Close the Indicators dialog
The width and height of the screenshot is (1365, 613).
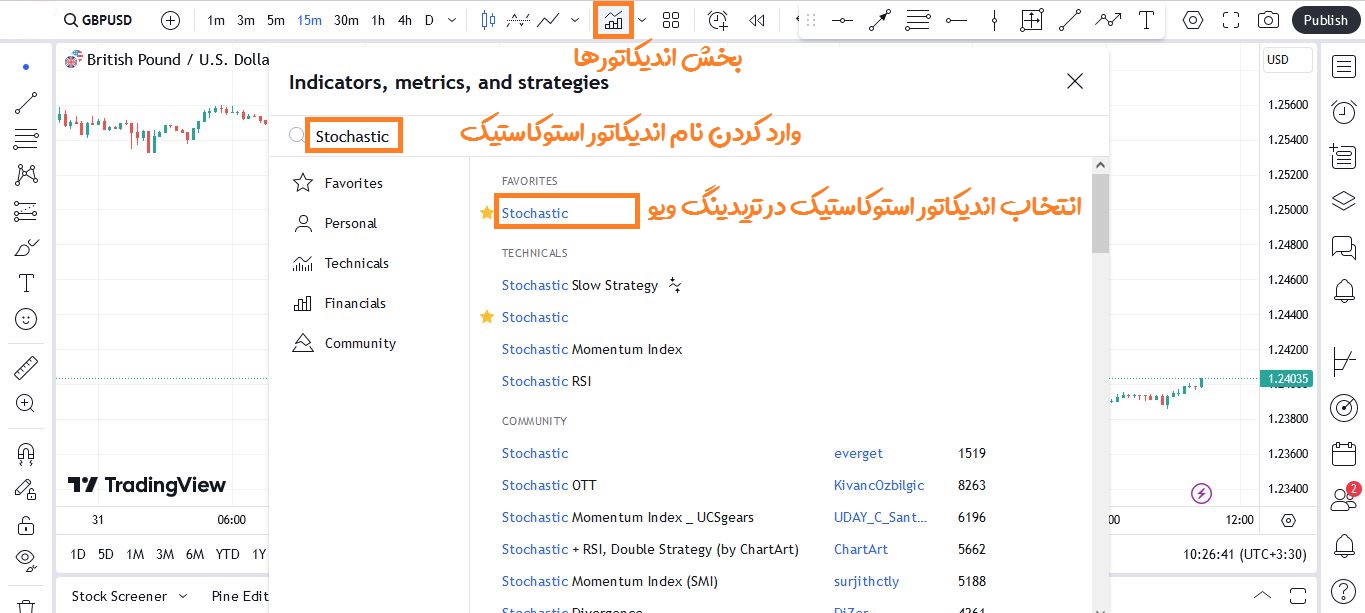[1075, 82]
